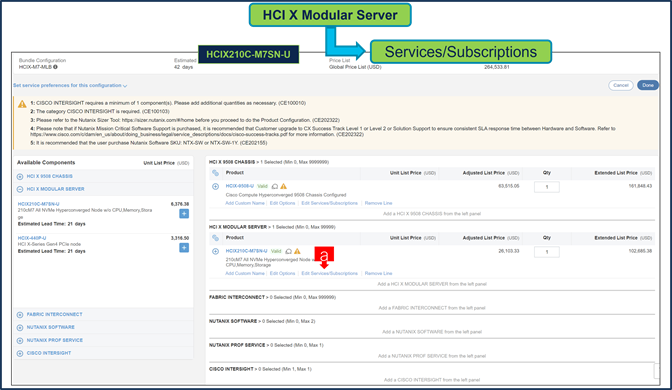Viewport: 672px width, 390px height.
Task: Expand the HCIX-9508-U line item row
Action: [216, 186]
